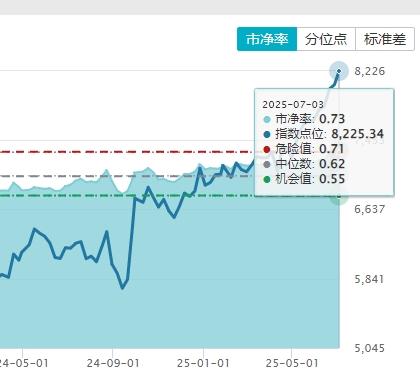Click the 5,045 y-axis value label
The image size is (420, 377).
tap(370, 348)
